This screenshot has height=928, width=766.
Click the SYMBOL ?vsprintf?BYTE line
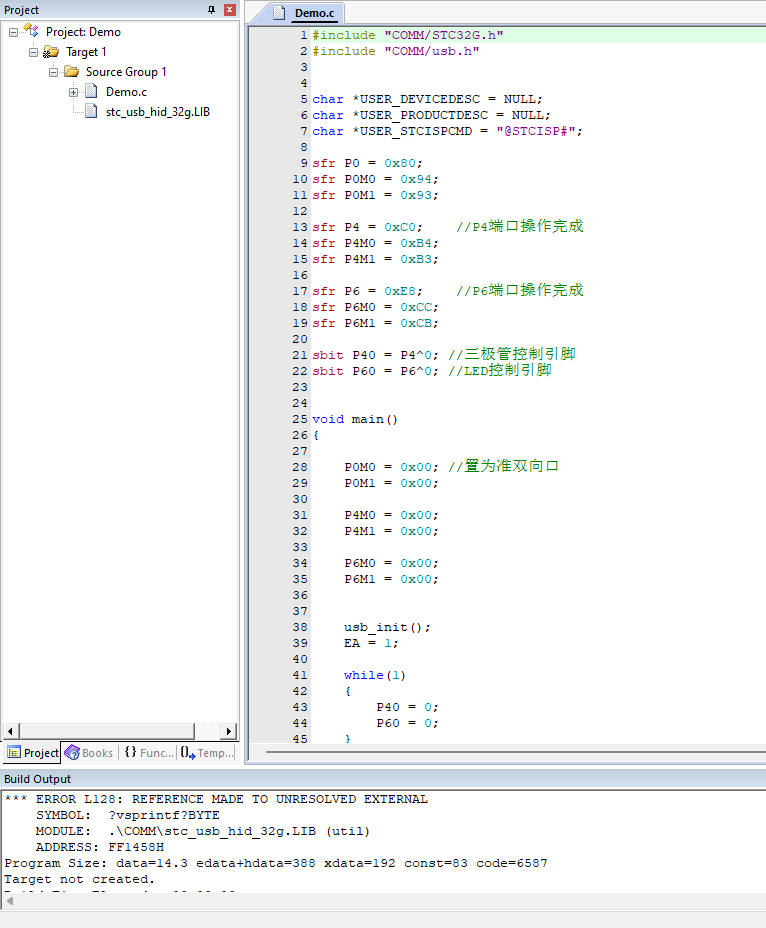pyautogui.click(x=127, y=816)
